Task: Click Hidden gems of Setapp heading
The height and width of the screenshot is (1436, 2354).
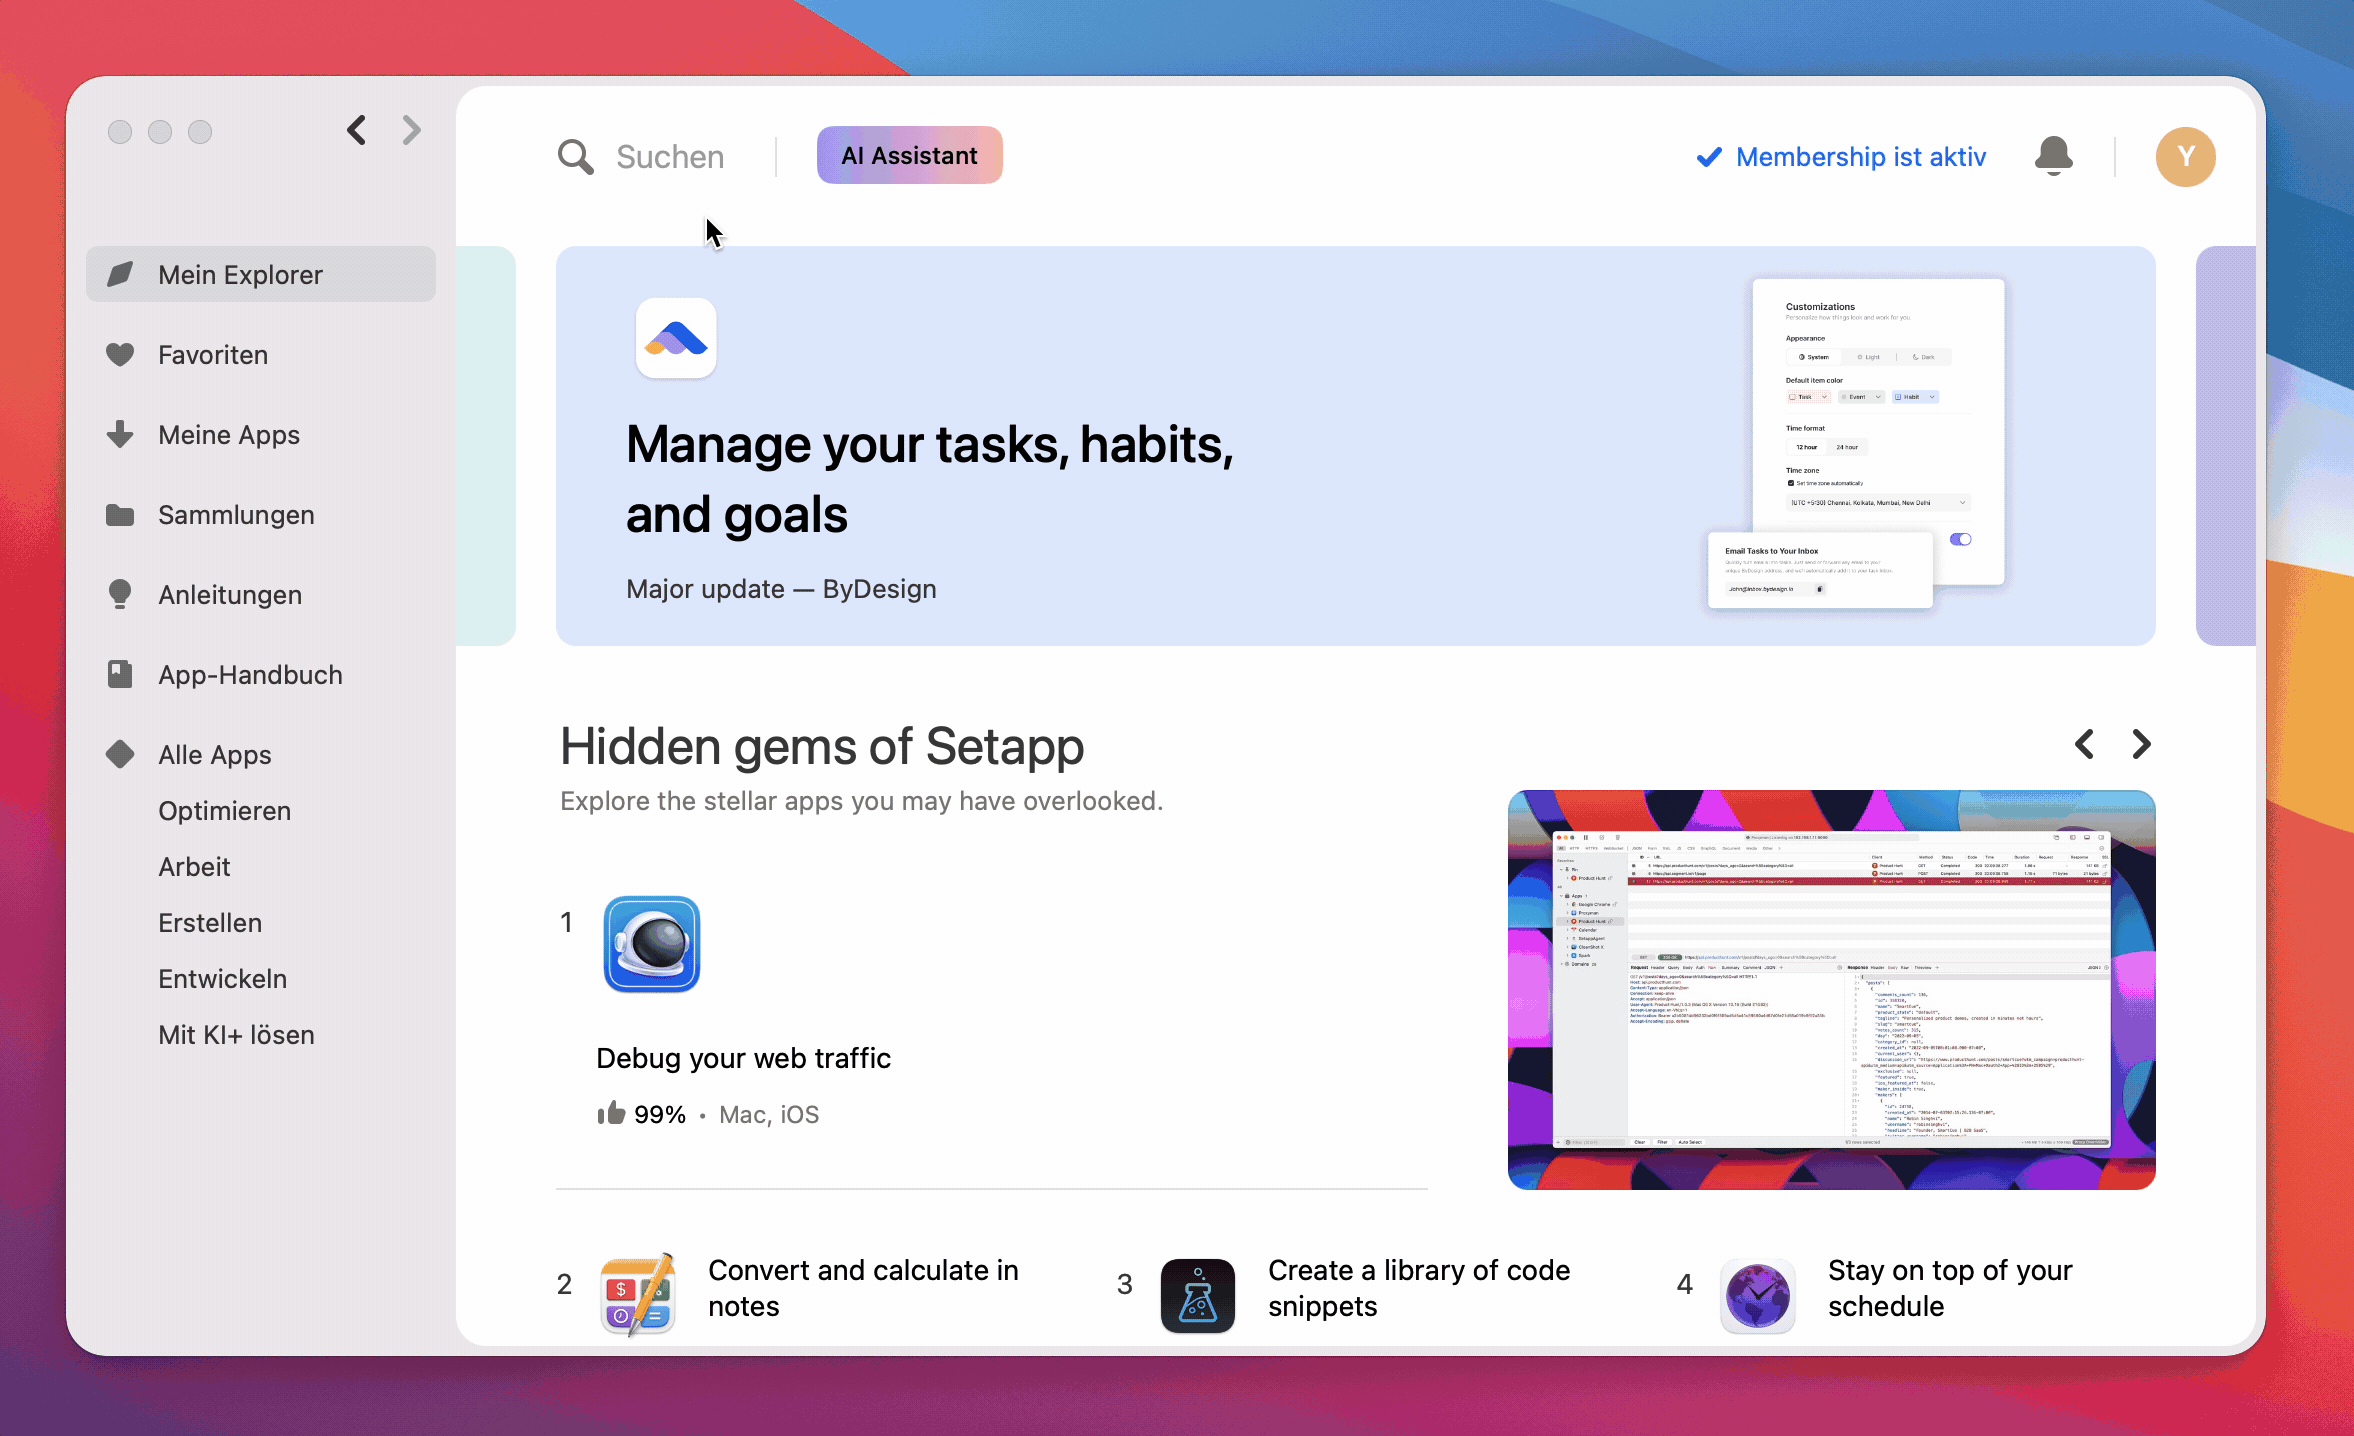Action: pos(822,746)
